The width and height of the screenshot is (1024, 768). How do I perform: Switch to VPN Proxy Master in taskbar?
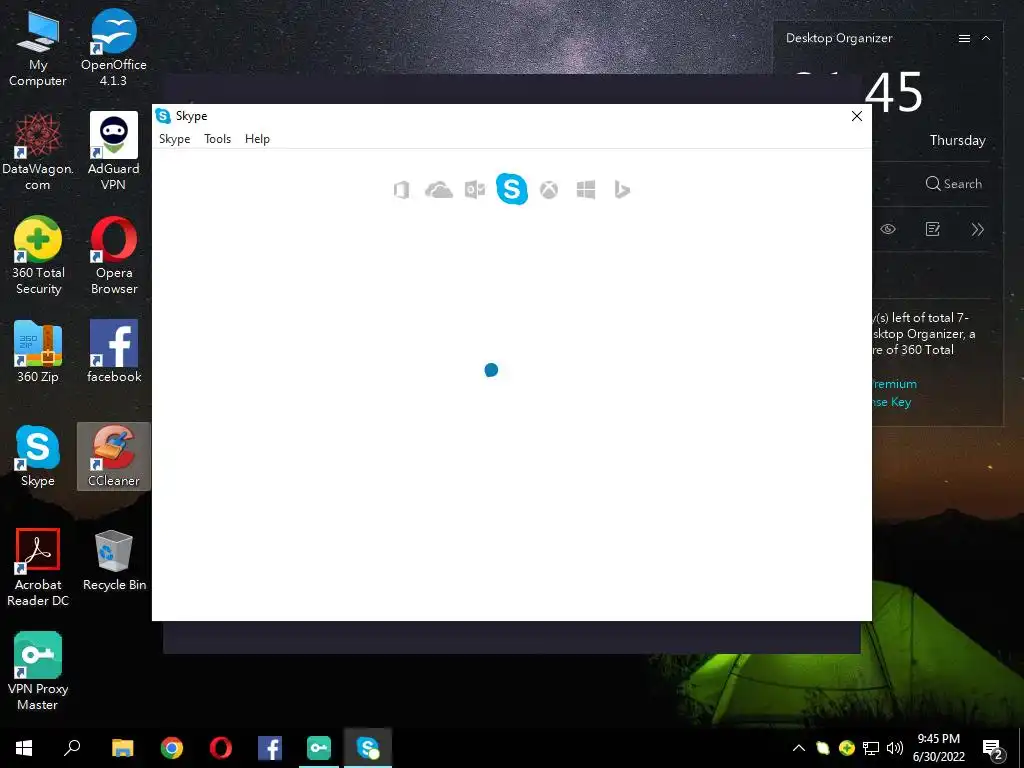pos(319,748)
